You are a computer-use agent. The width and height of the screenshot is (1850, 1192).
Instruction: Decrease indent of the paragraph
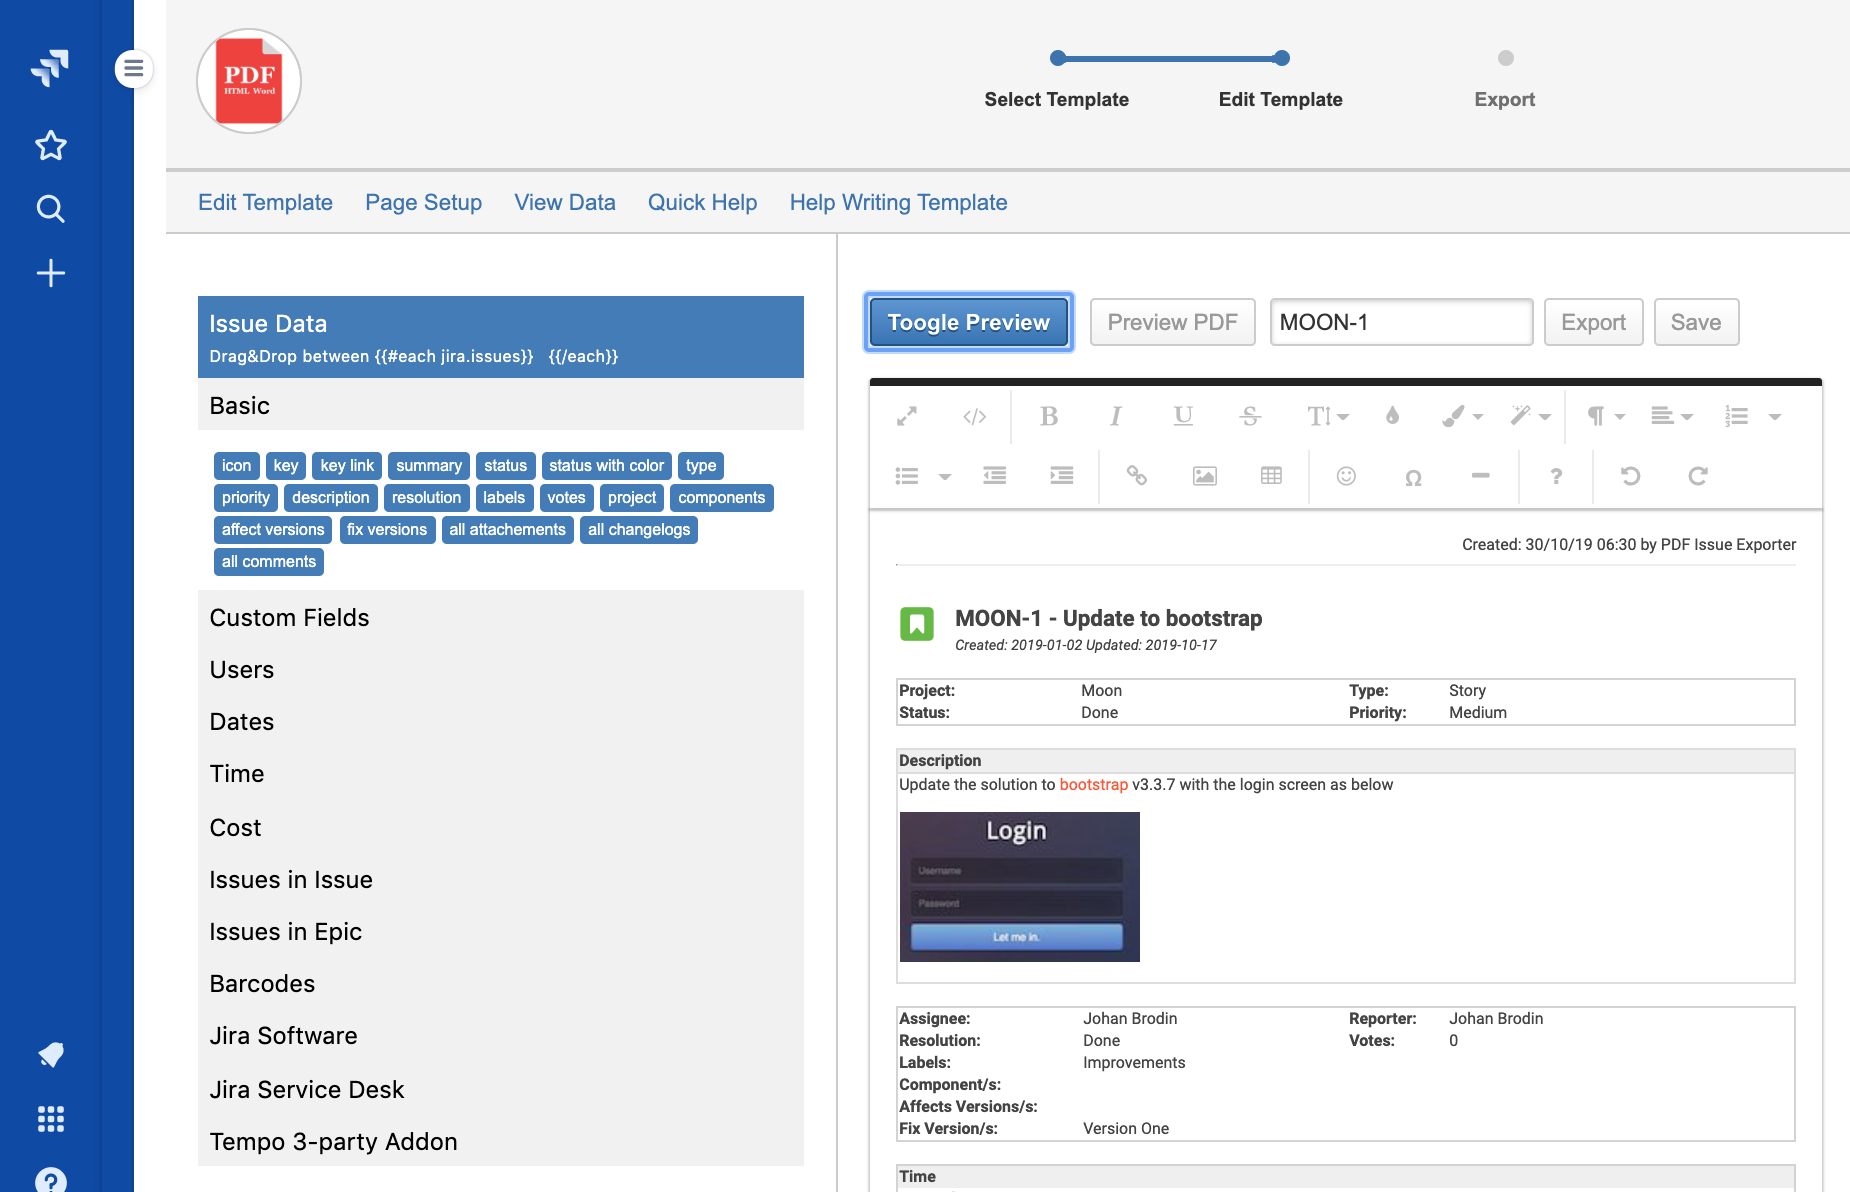coord(994,476)
